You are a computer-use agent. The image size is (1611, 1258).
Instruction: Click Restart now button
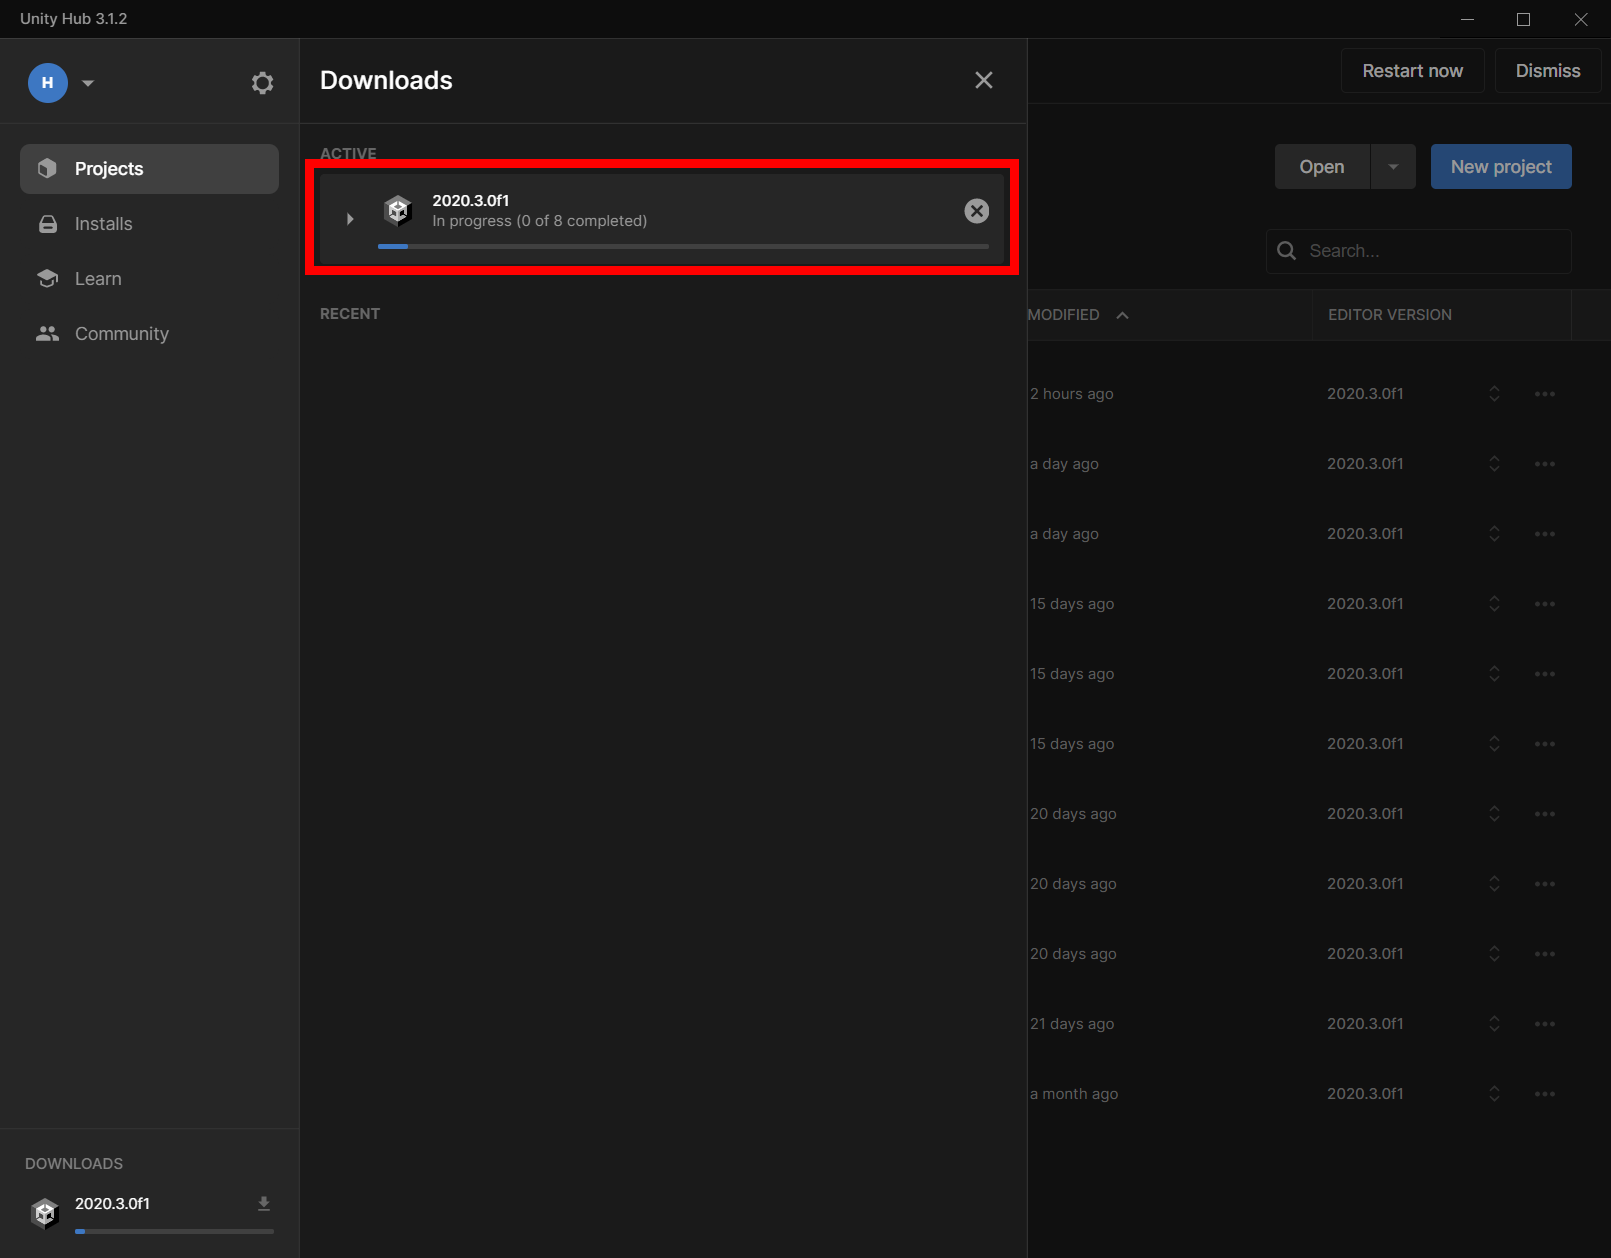(x=1412, y=71)
